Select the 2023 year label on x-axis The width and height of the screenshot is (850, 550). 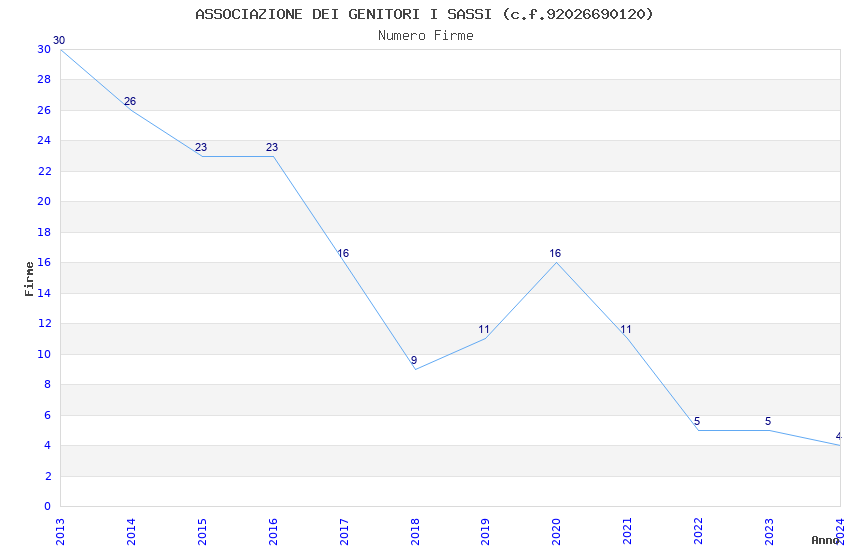(770, 532)
